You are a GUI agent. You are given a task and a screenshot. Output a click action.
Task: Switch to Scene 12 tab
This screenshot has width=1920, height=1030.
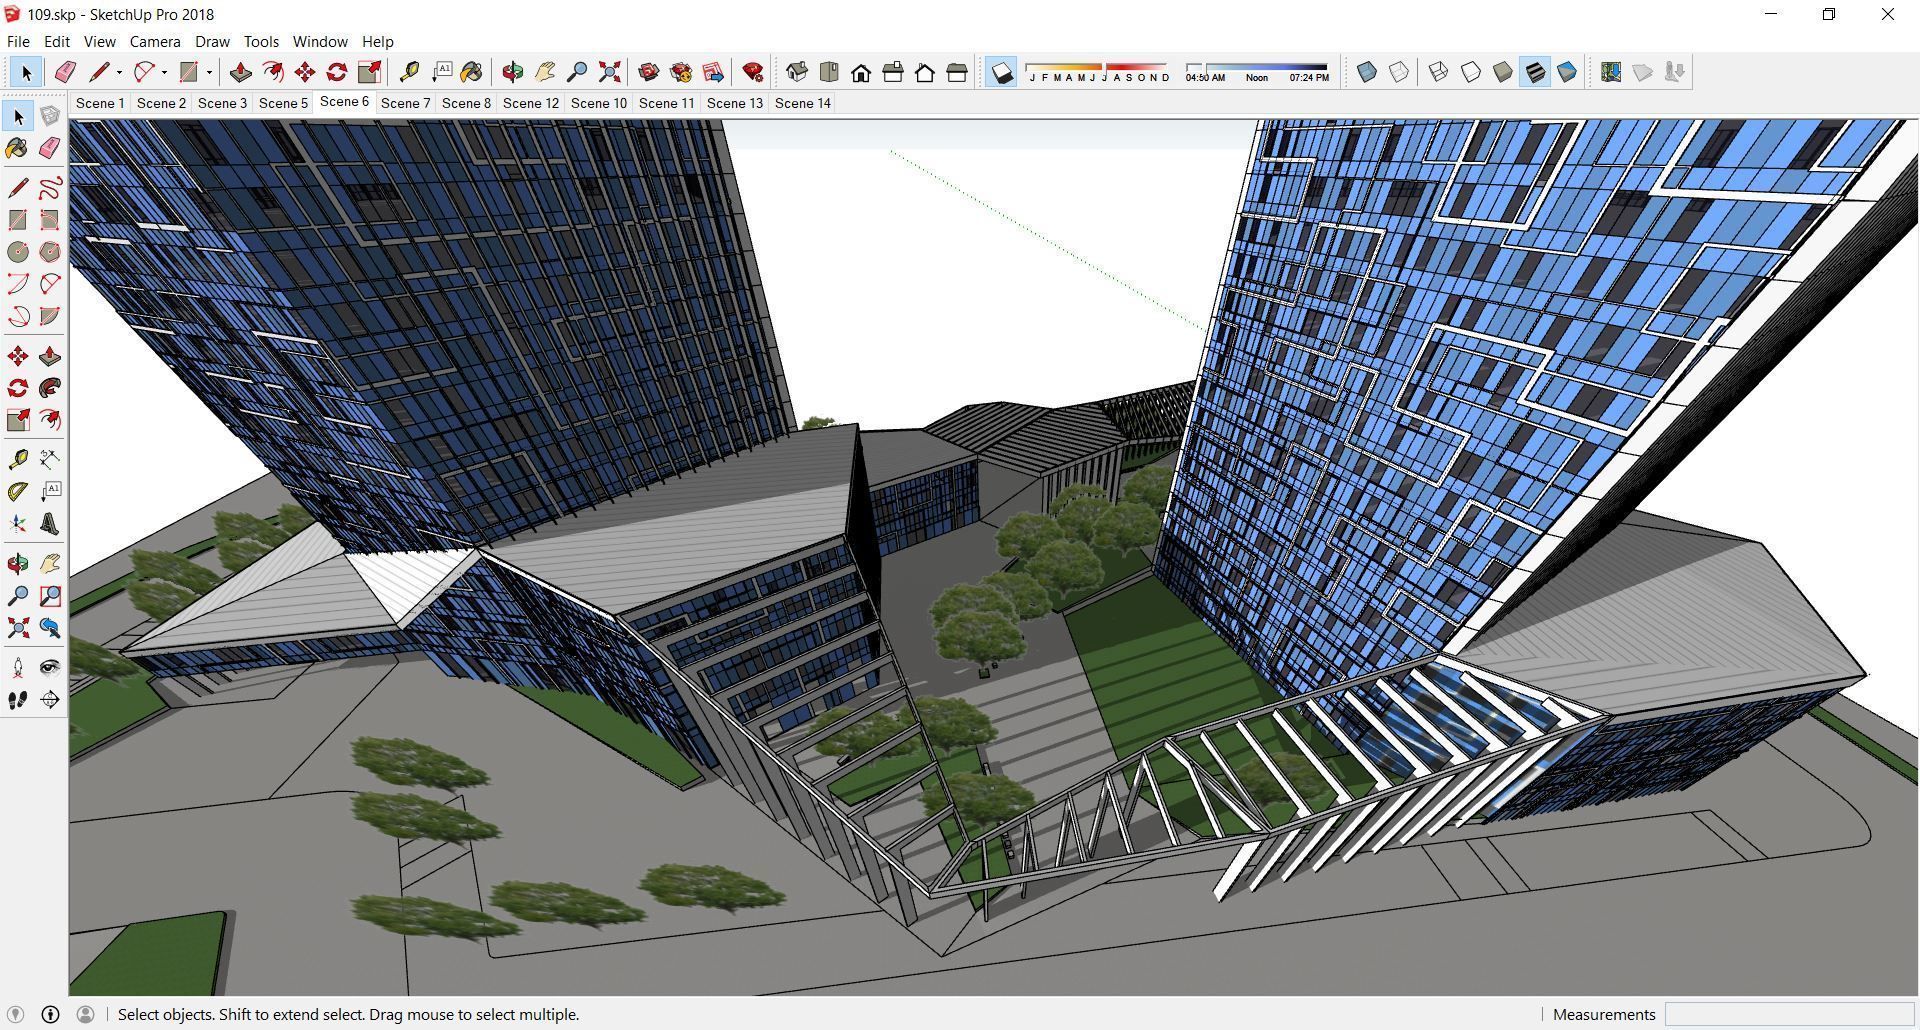531,103
